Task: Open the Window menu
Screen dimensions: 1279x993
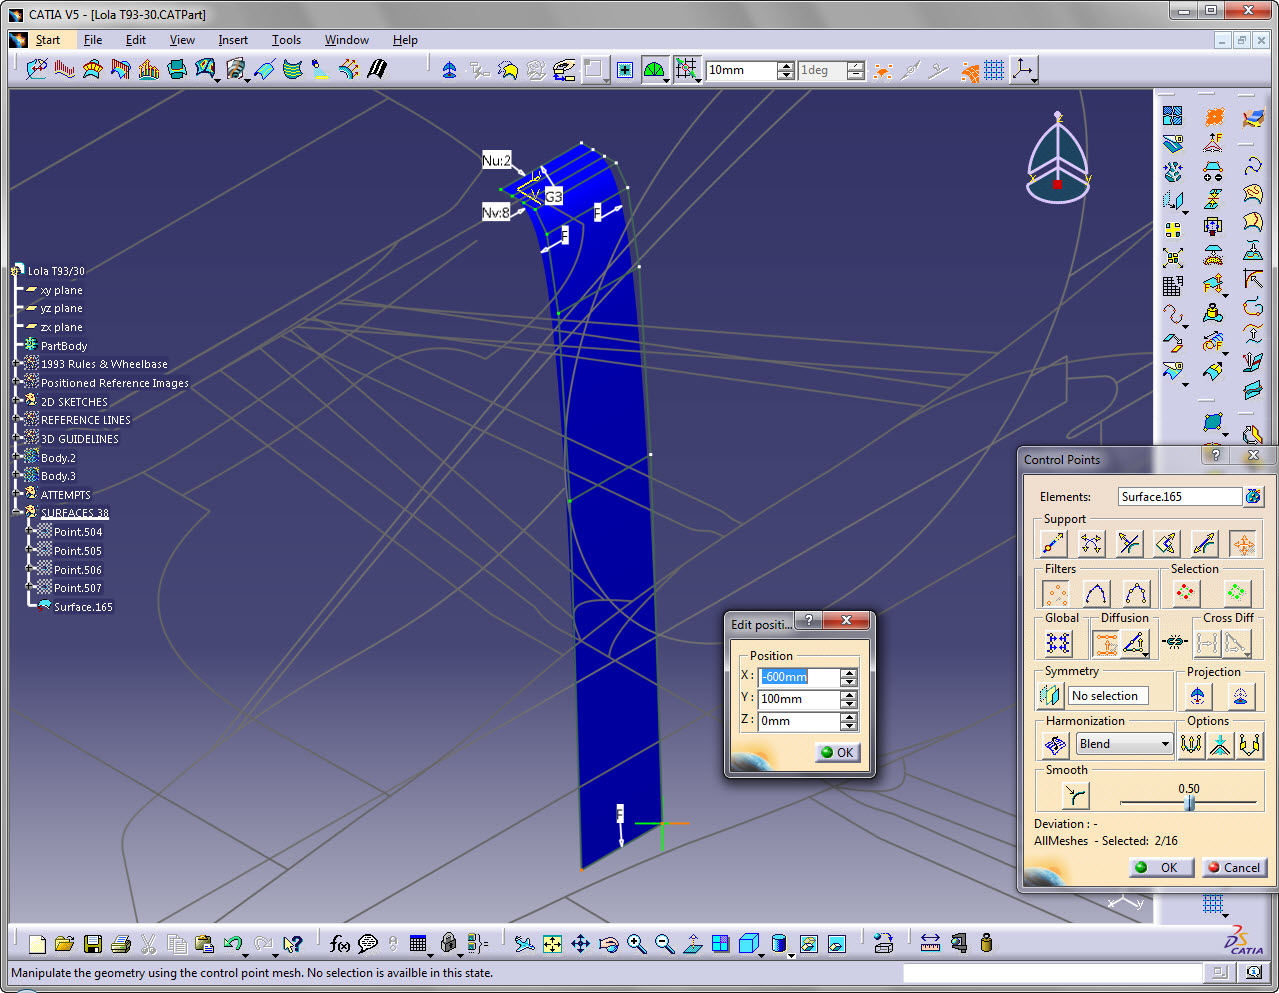Action: [347, 40]
